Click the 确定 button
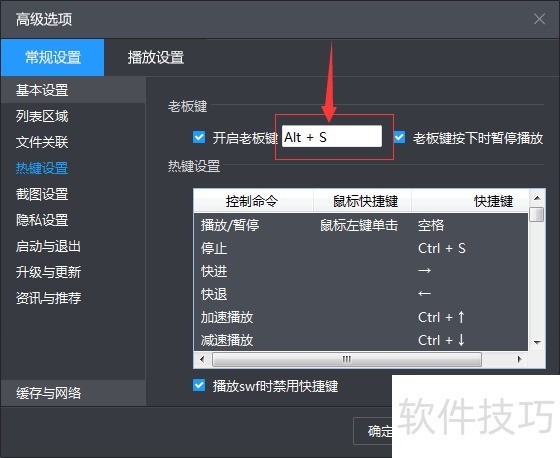This screenshot has width=560, height=458. (373, 431)
